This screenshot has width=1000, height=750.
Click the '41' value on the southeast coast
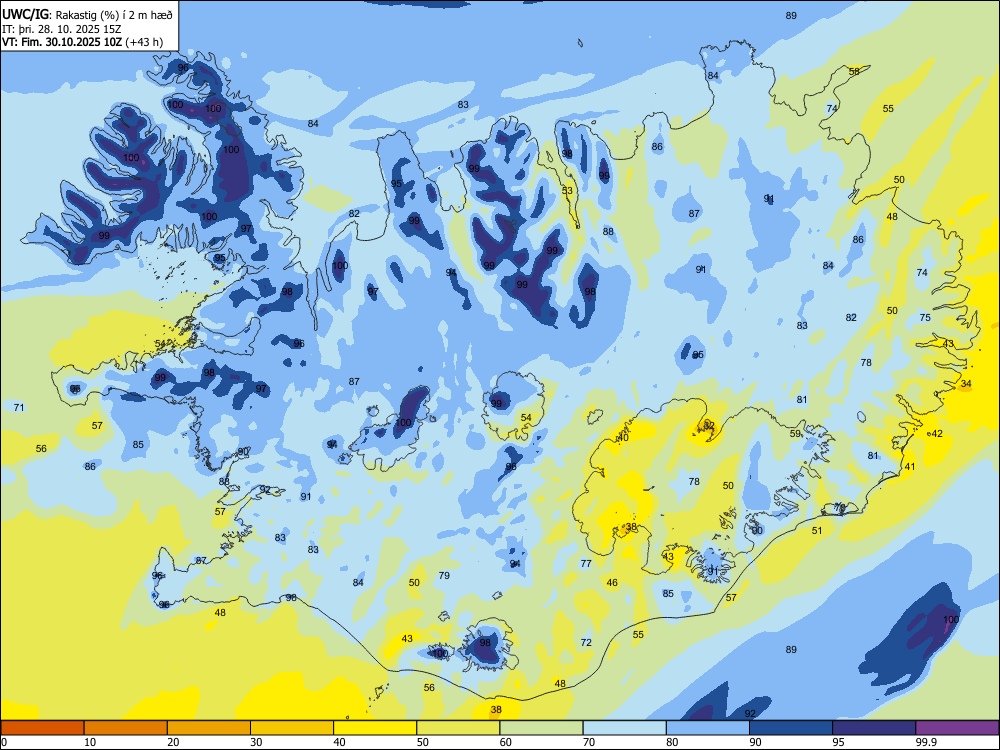click(910, 466)
